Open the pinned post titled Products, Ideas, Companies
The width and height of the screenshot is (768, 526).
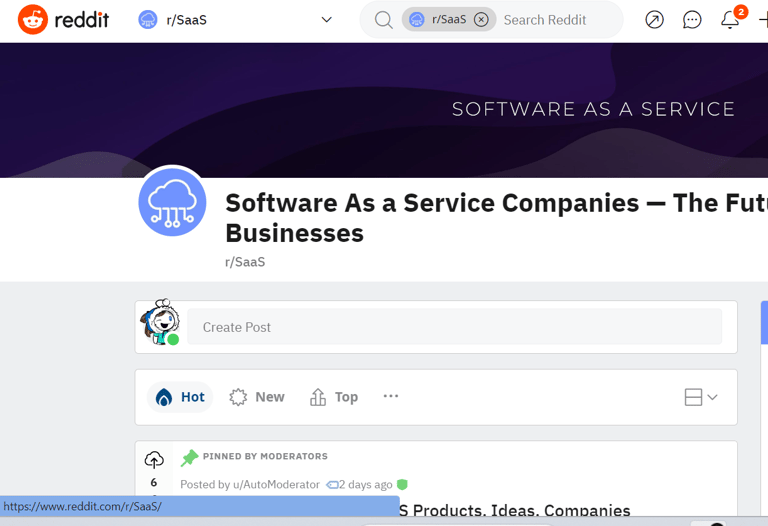click(514, 510)
